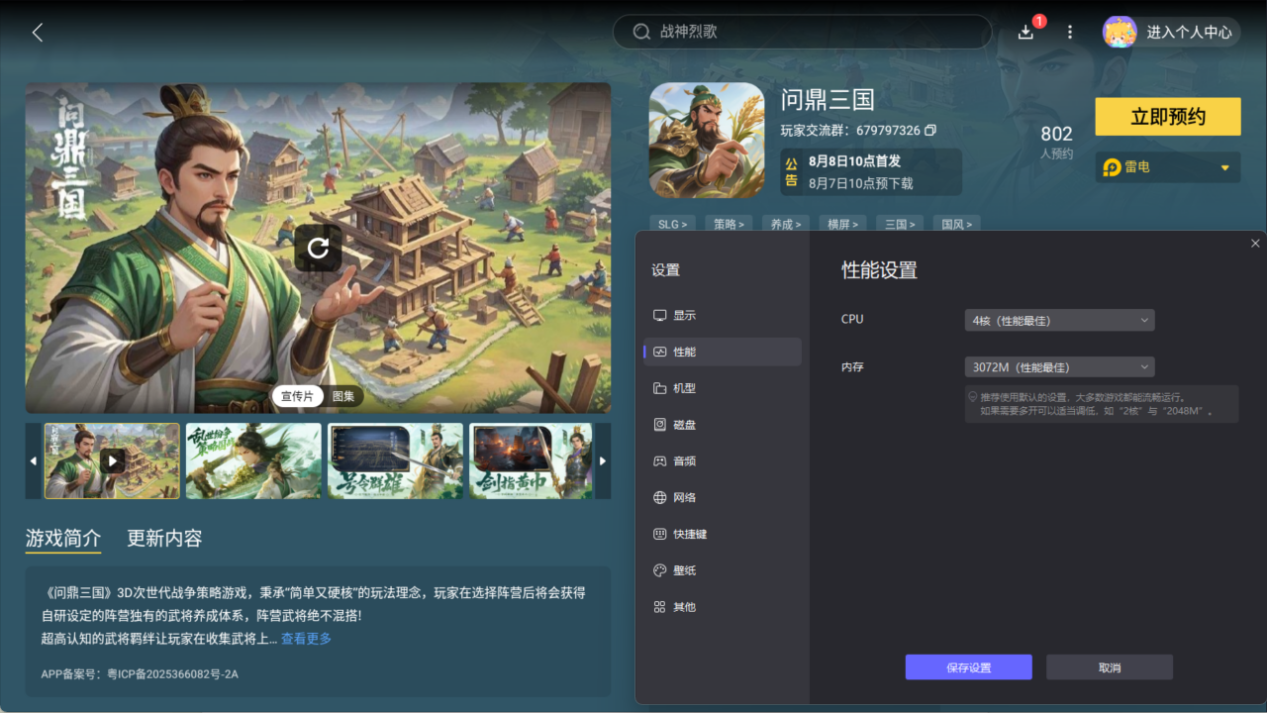Open the 机型 settings section
The image size is (1267, 713).
(x=723, y=388)
